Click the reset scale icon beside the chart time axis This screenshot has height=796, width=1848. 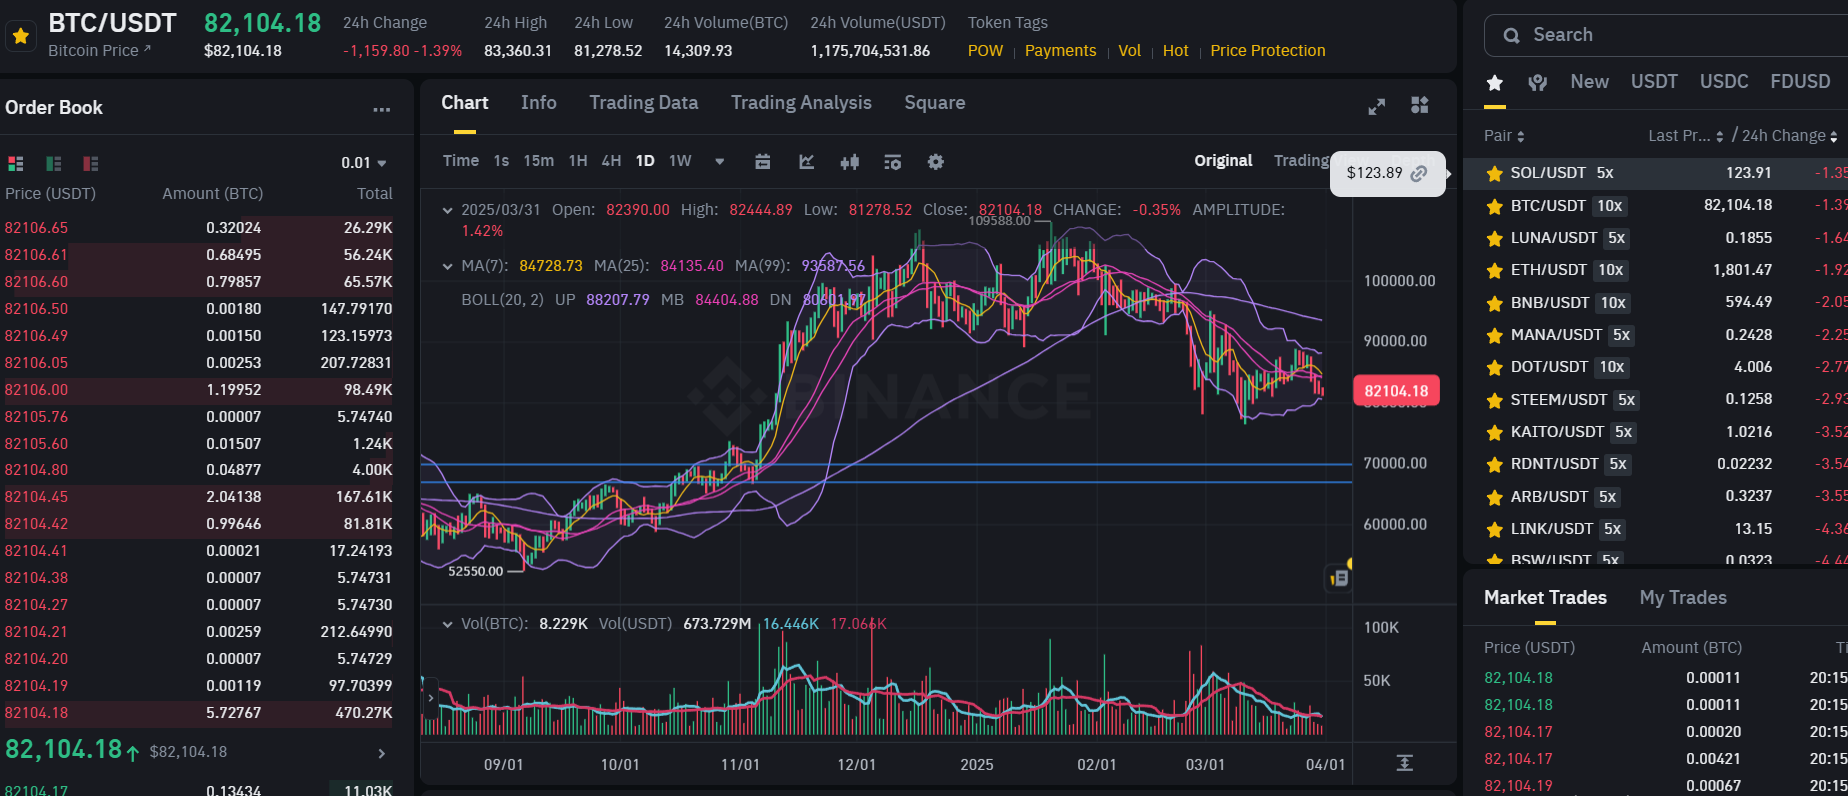tap(1405, 763)
